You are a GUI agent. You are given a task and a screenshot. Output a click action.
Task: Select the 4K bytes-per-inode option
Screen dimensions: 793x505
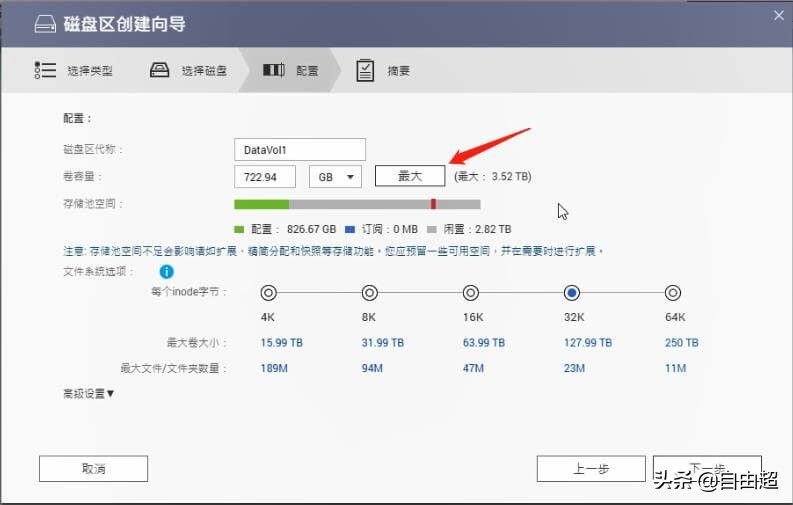[x=268, y=293]
